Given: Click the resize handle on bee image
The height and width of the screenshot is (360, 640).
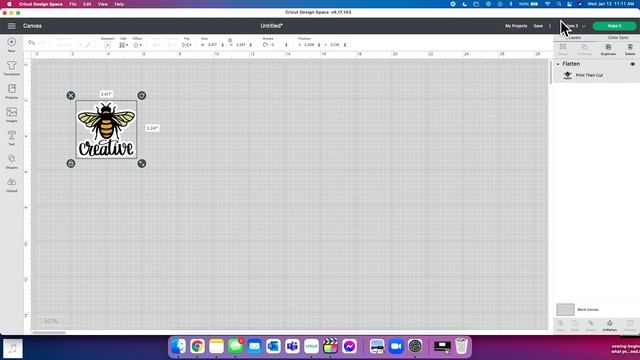Looking at the screenshot, I should [142, 163].
